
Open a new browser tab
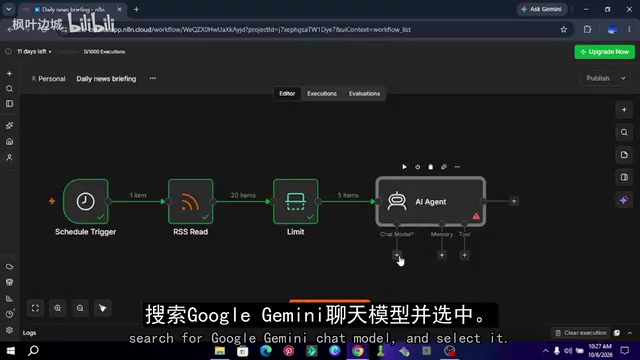pyautogui.click(x=136, y=9)
